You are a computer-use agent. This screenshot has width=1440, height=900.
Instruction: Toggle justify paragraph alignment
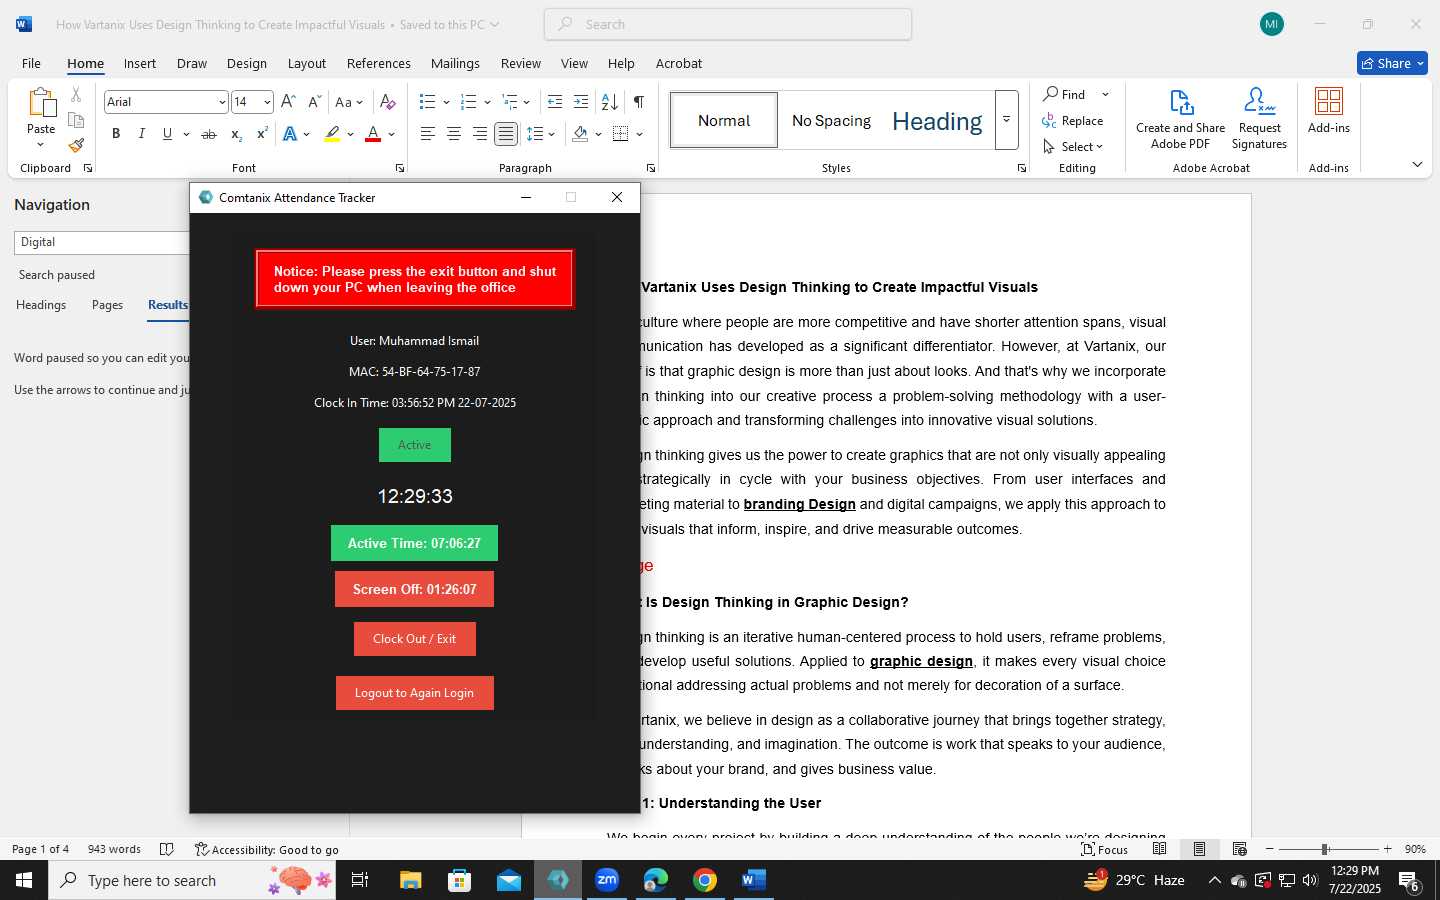pyautogui.click(x=506, y=134)
